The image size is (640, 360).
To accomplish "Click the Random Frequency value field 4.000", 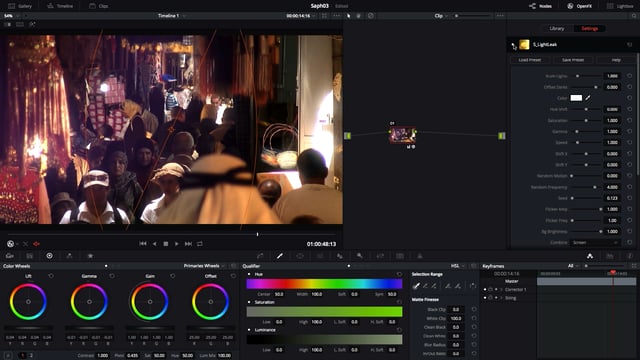I will [x=612, y=187].
